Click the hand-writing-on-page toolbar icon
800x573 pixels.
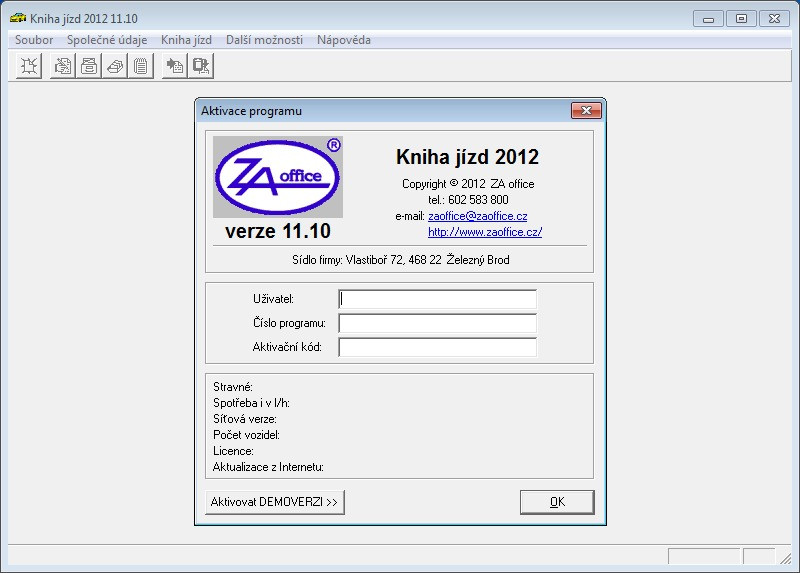click(63, 66)
